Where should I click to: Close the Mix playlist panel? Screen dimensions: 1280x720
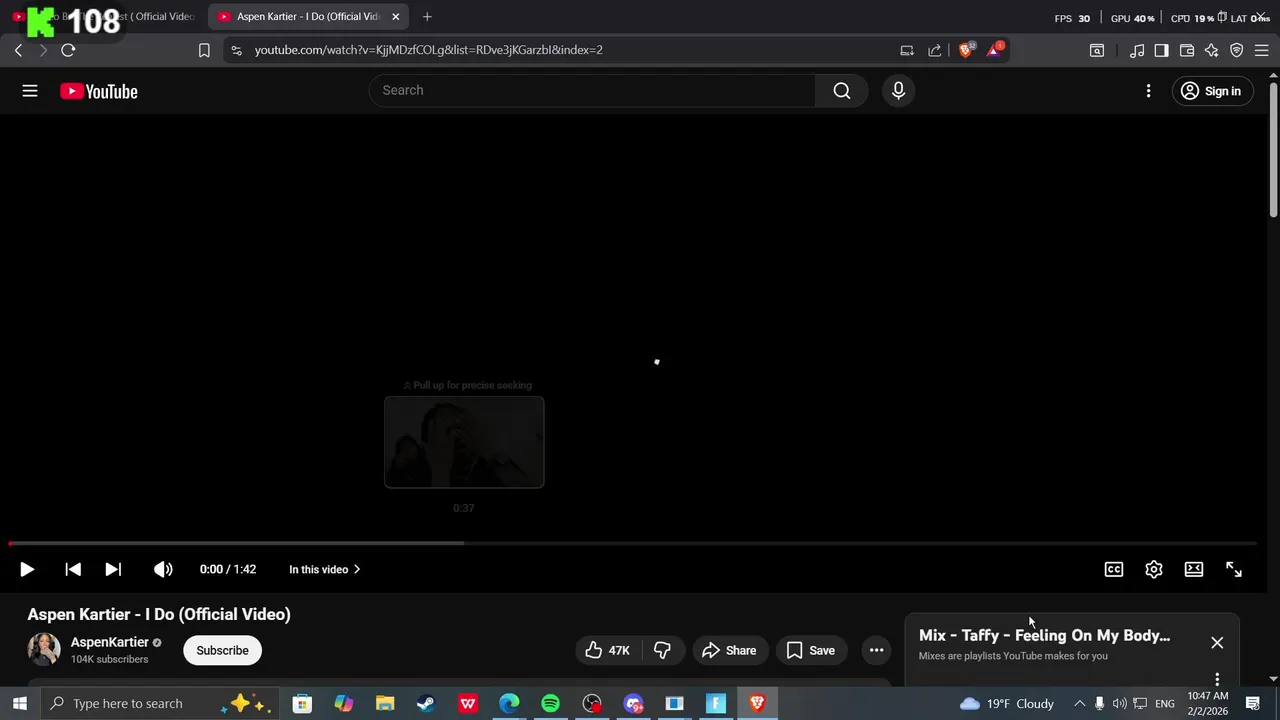click(x=1217, y=642)
